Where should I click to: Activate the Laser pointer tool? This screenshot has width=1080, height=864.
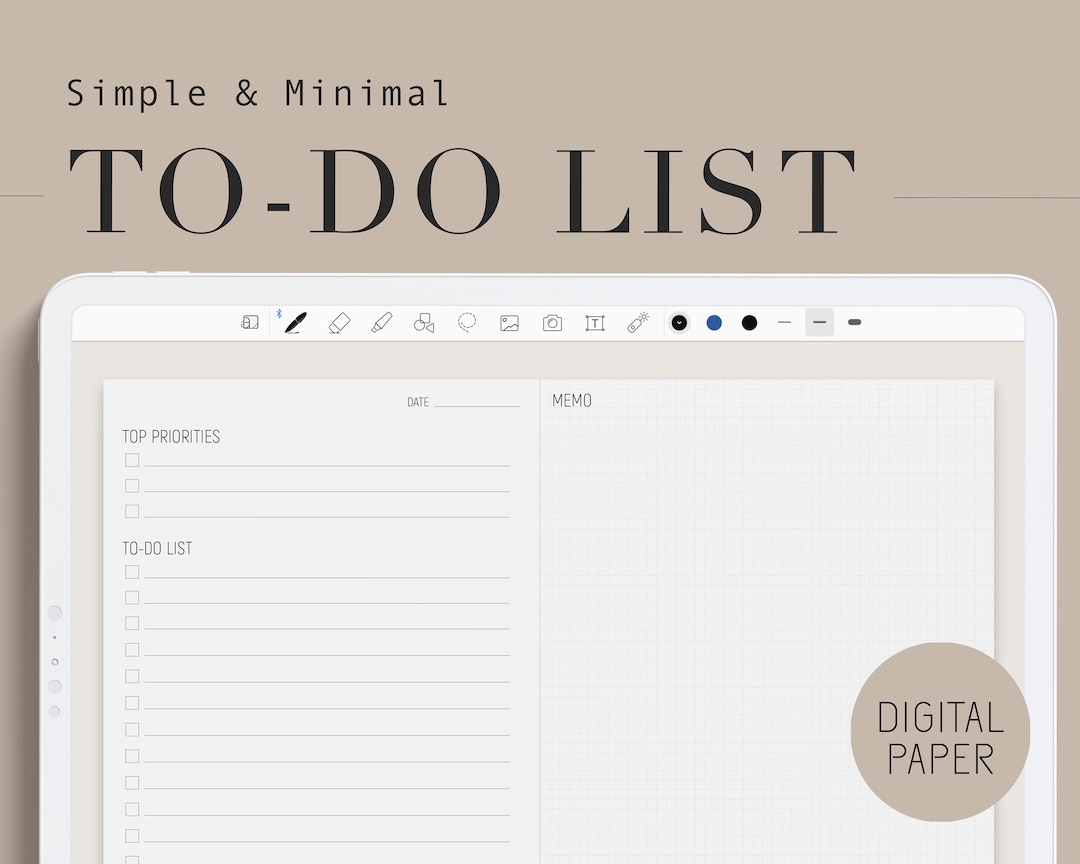[638, 322]
